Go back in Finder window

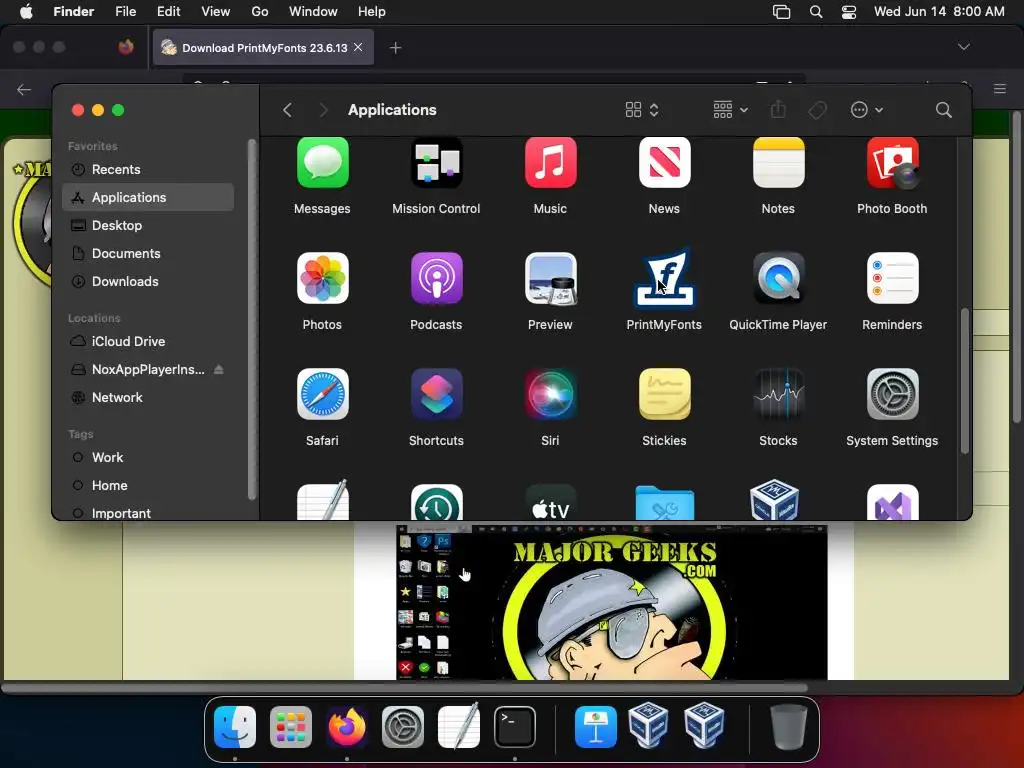(x=287, y=110)
